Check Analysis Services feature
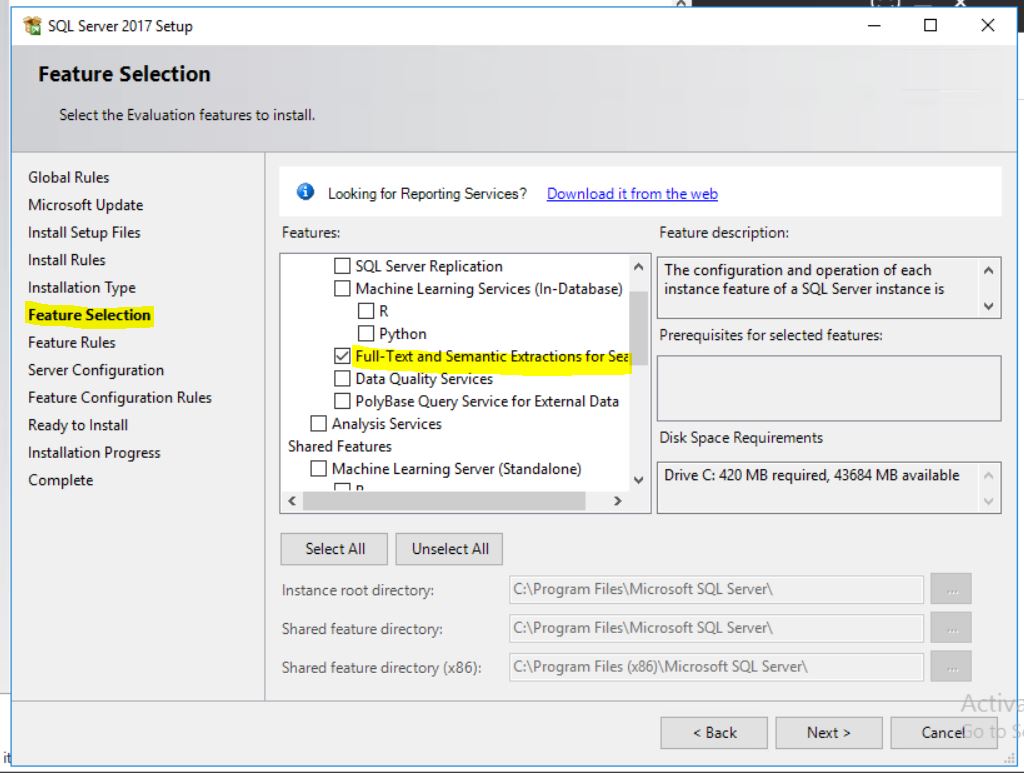The width and height of the screenshot is (1024, 773). click(x=320, y=423)
